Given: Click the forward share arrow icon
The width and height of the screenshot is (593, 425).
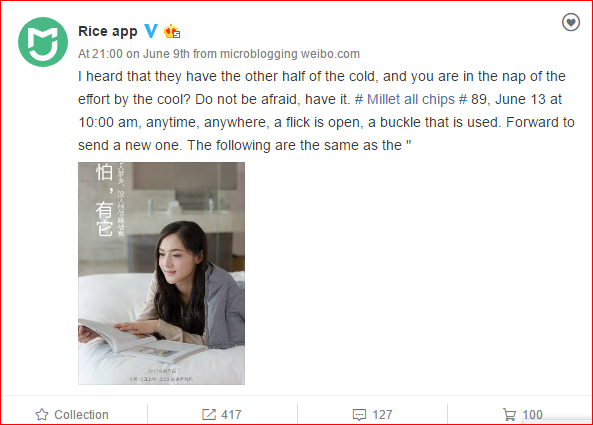Looking at the screenshot, I should click(x=209, y=414).
